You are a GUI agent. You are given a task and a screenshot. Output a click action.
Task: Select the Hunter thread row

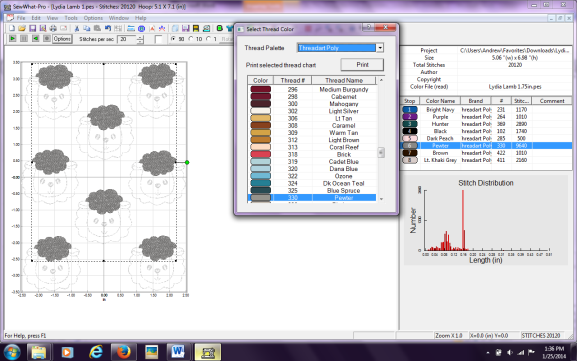tap(486, 124)
